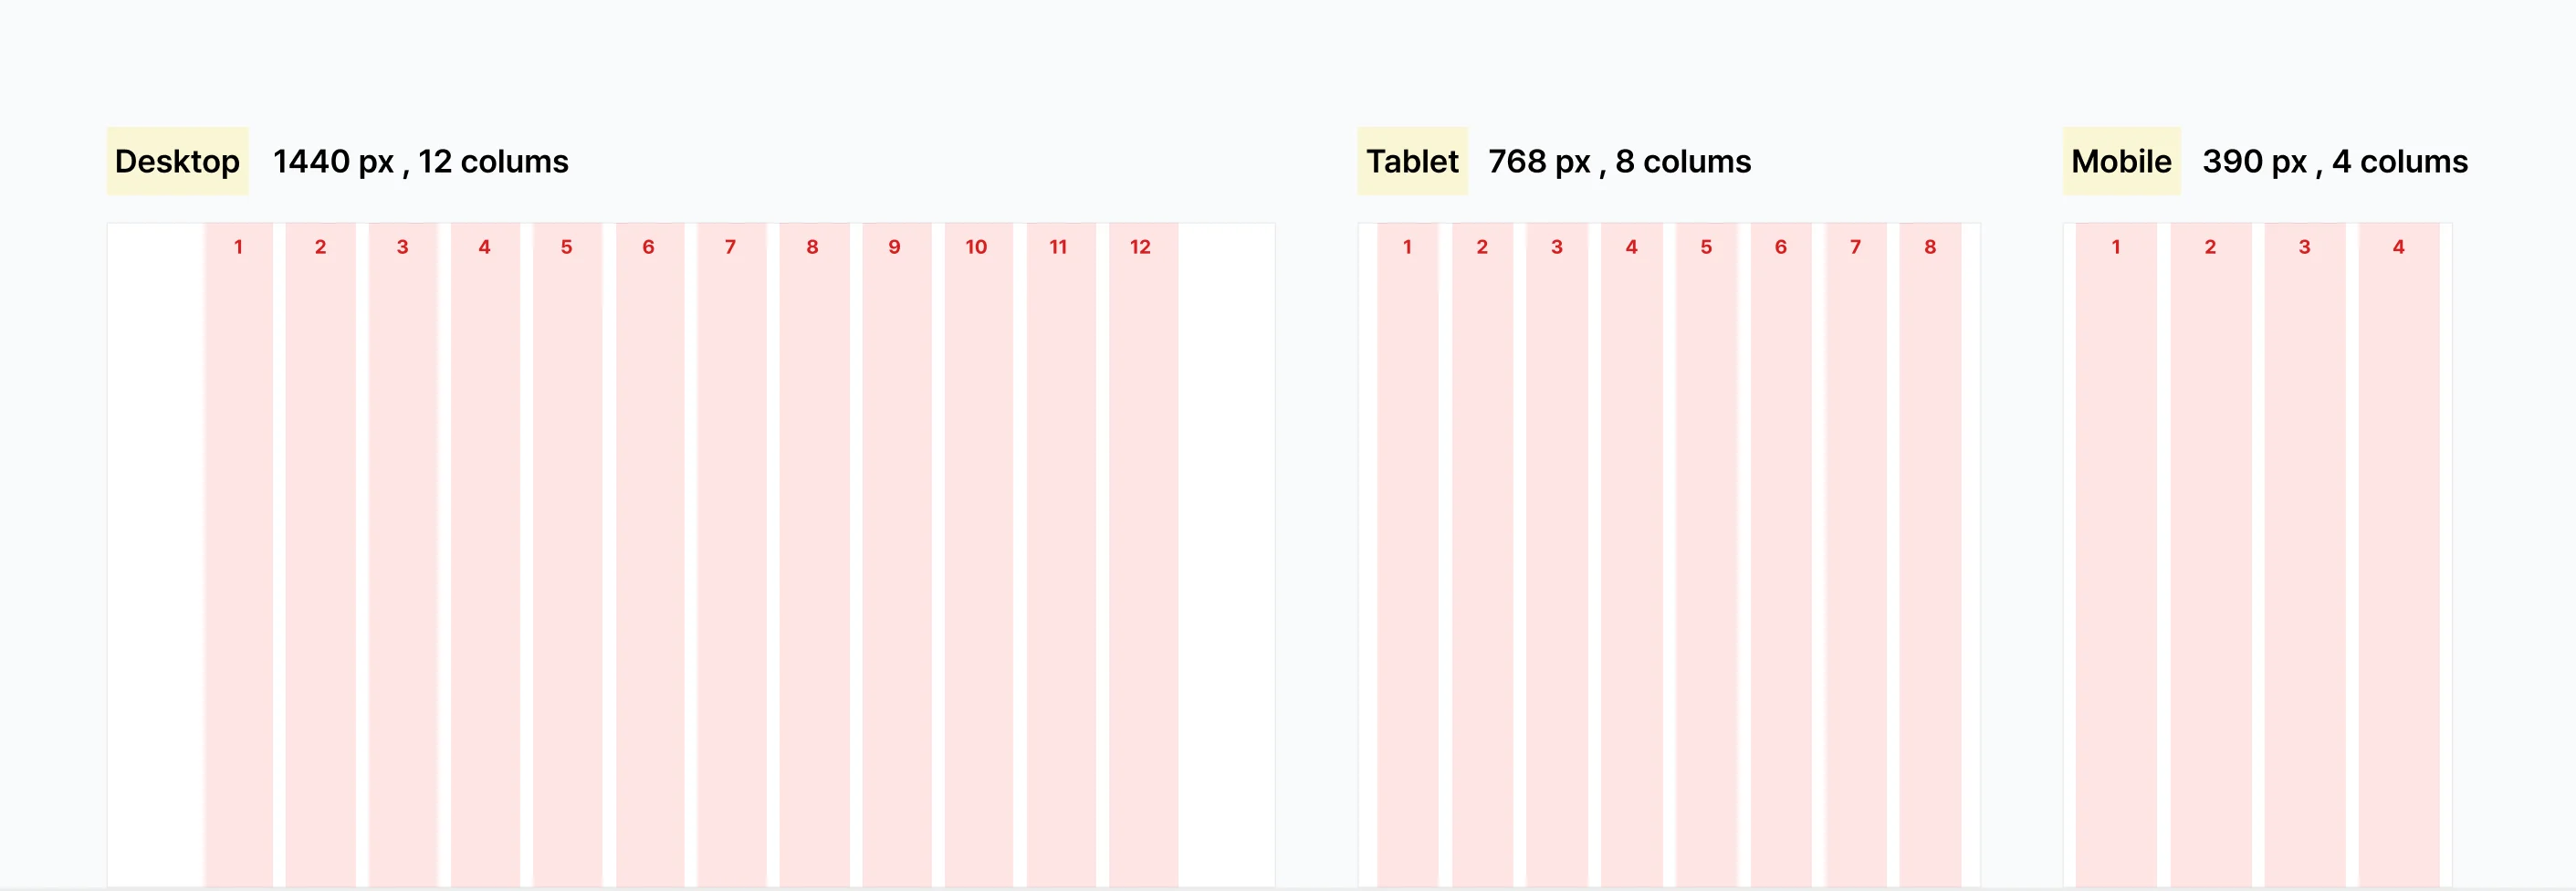Click number 3 in the Mobile grid
This screenshot has width=2576, height=891.
coord(2304,247)
